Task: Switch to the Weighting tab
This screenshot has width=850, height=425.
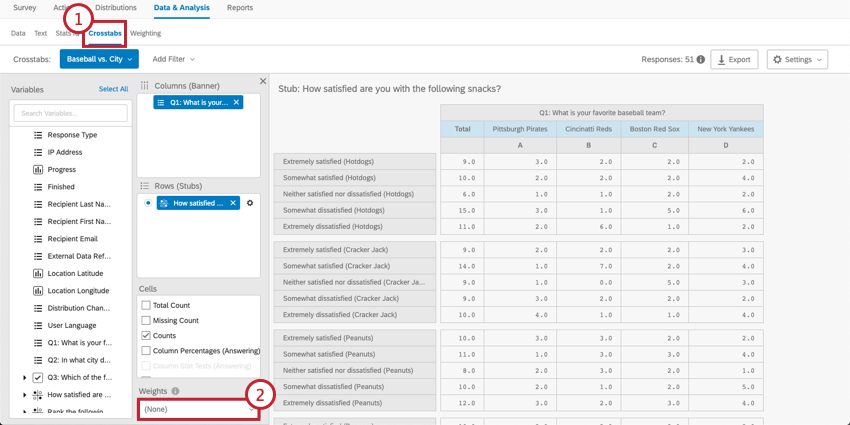Action: (145, 33)
